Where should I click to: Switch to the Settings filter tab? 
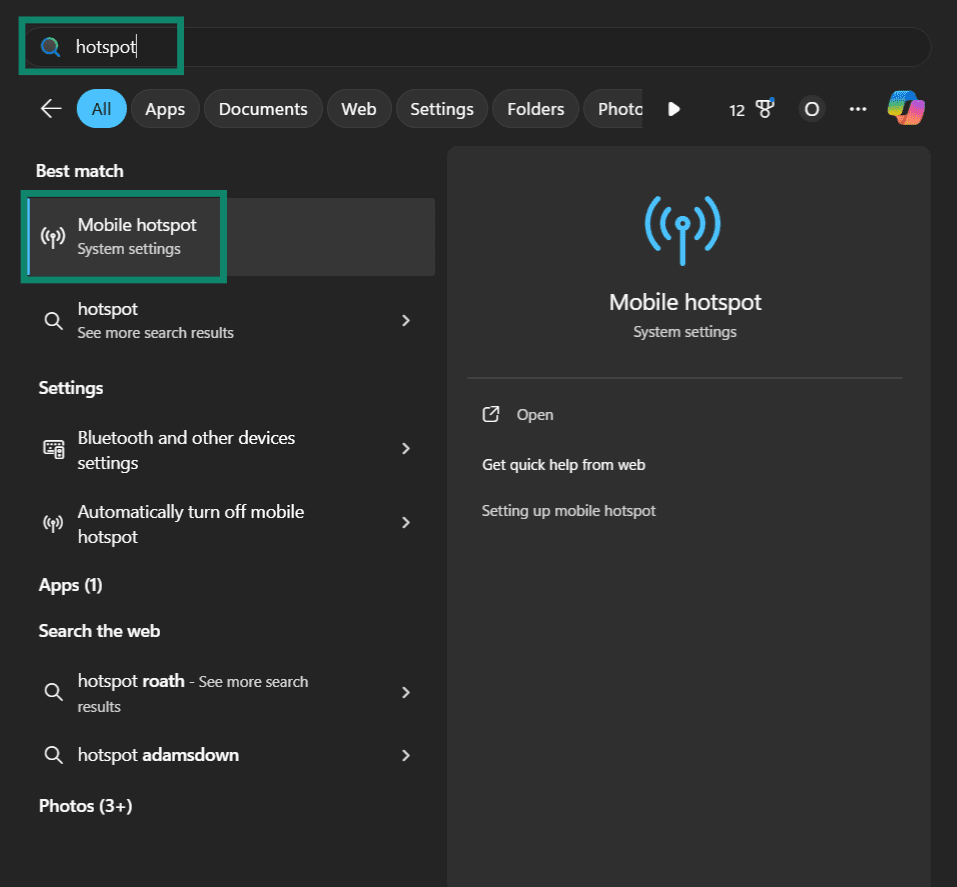(441, 109)
